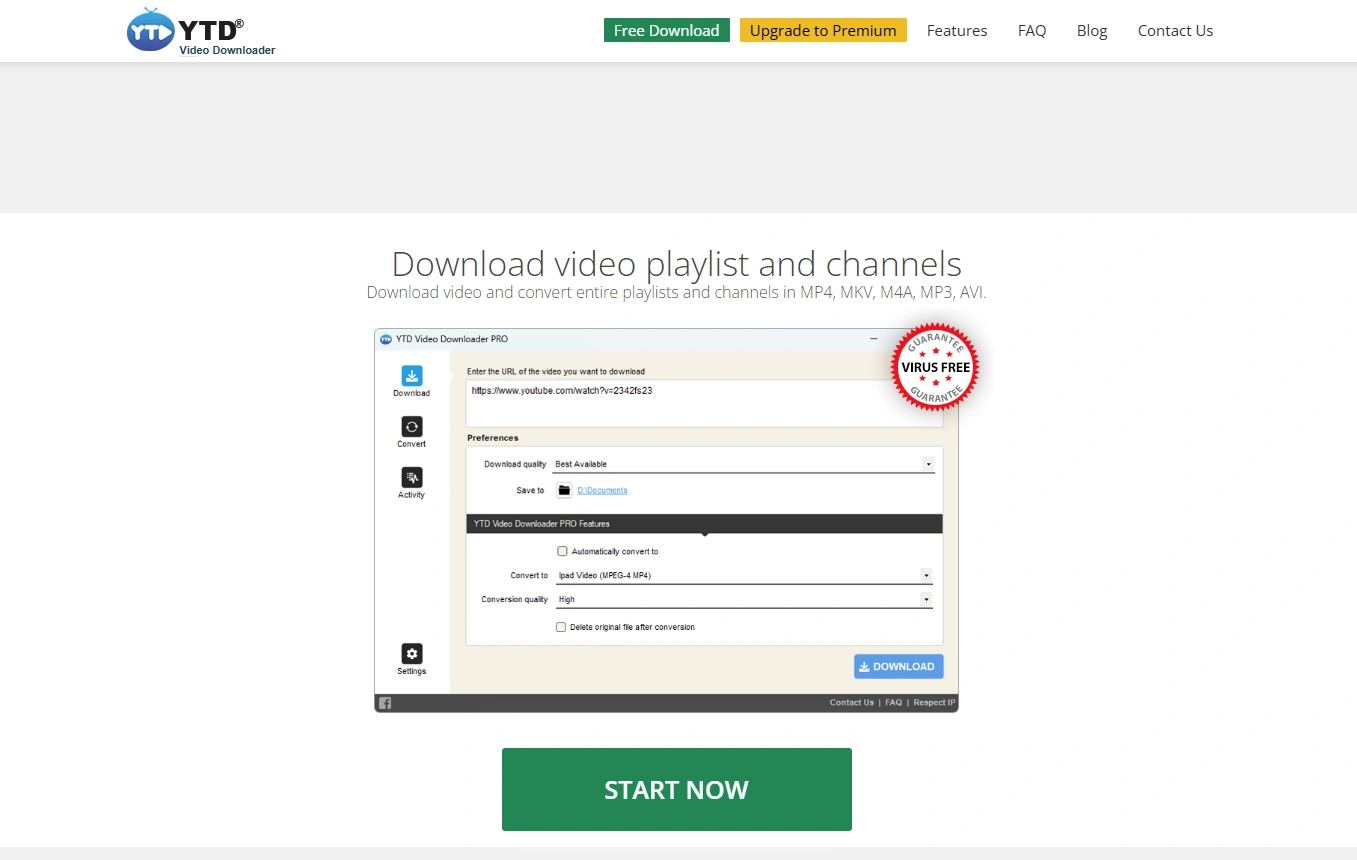Viewport: 1357px width, 860px height.
Task: Select the Download sidebar icon
Action: [x=412, y=376]
